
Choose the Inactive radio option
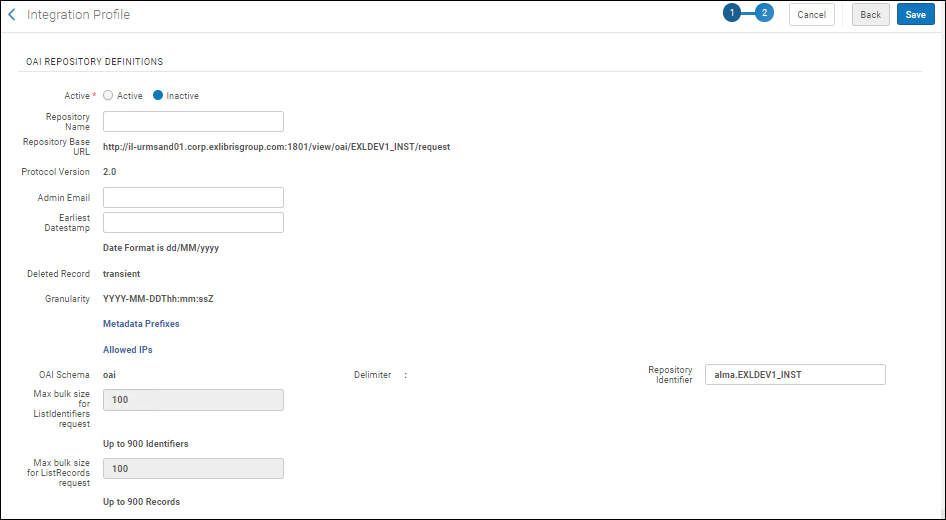click(x=158, y=96)
